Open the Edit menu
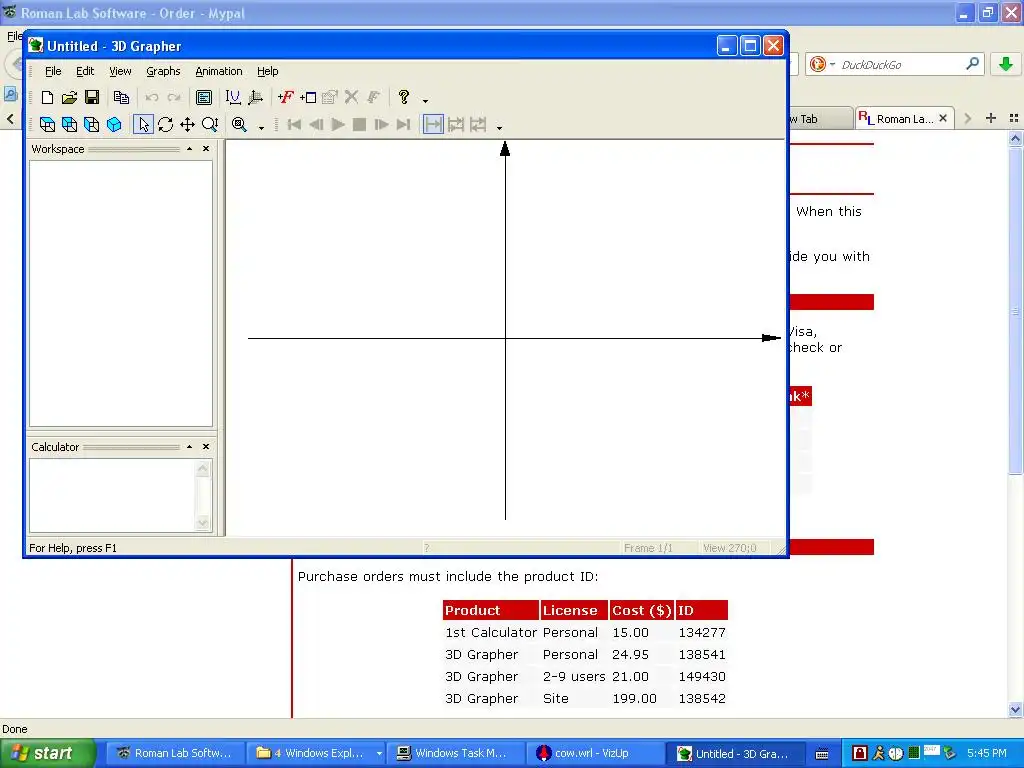Viewport: 1024px width, 768px height. coord(85,71)
